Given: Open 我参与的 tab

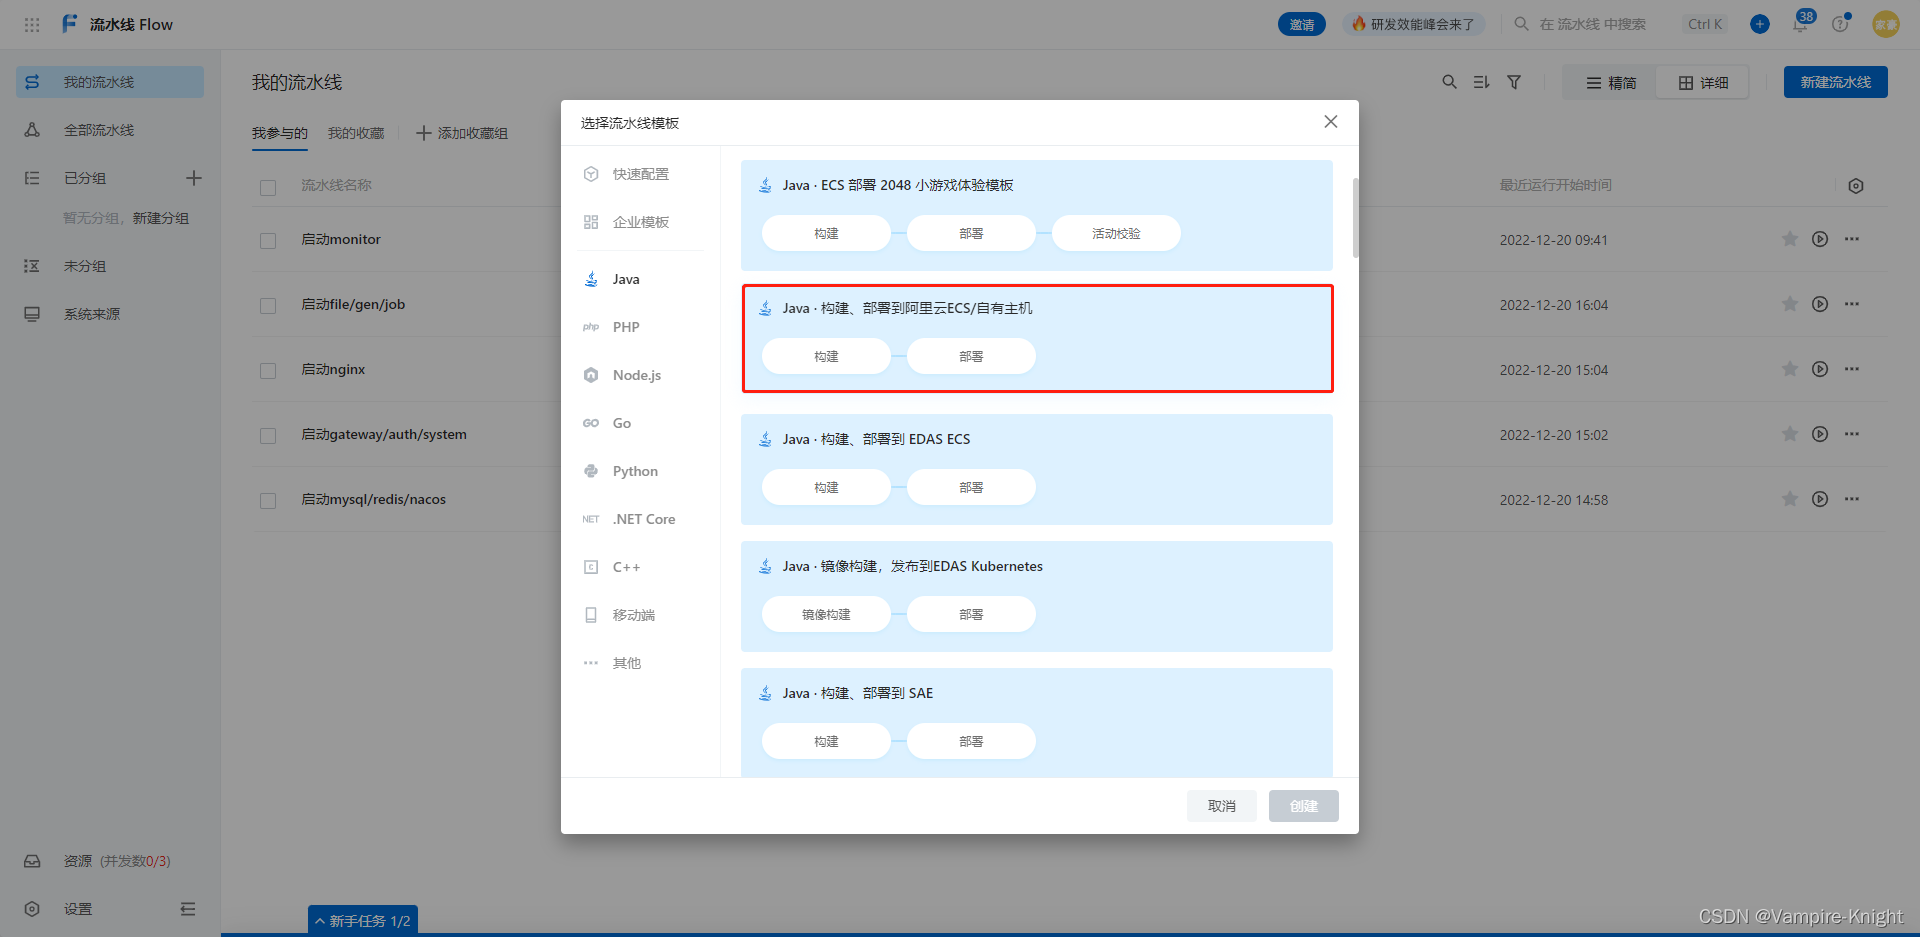Looking at the screenshot, I should coord(280,133).
